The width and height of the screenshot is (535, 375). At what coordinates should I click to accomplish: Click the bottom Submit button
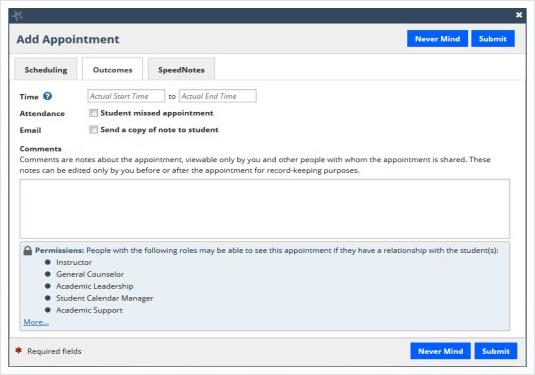496,351
